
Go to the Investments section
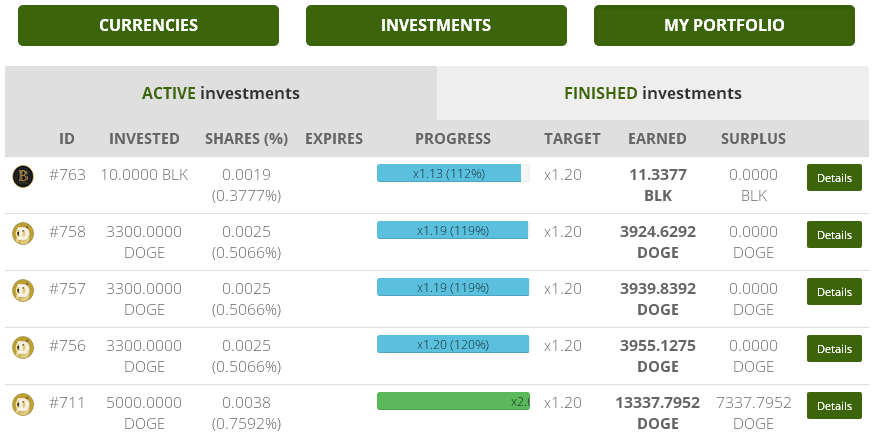point(436,26)
